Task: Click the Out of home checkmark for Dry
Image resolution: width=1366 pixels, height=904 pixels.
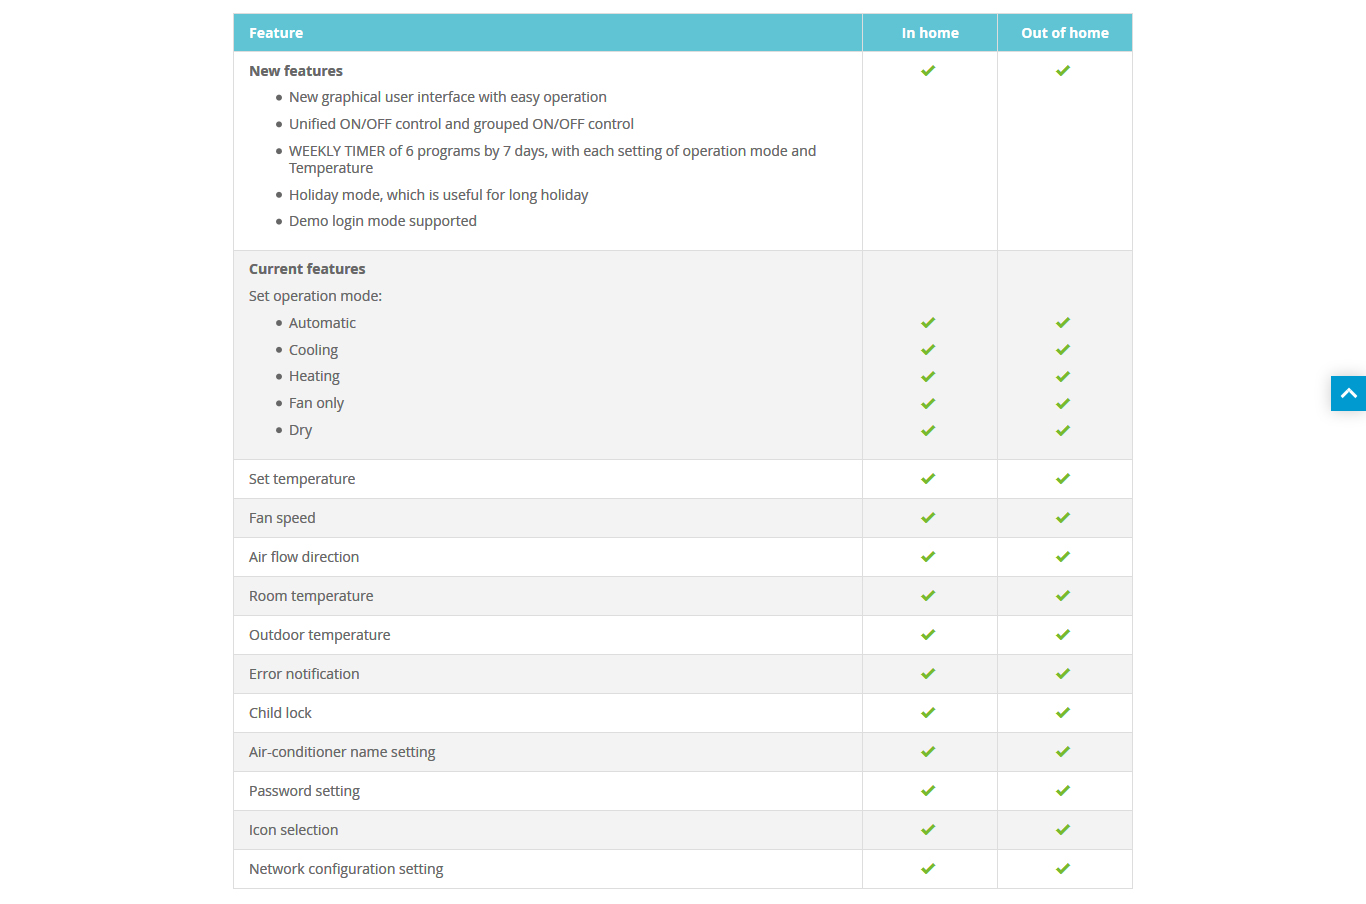Action: [x=1063, y=431]
